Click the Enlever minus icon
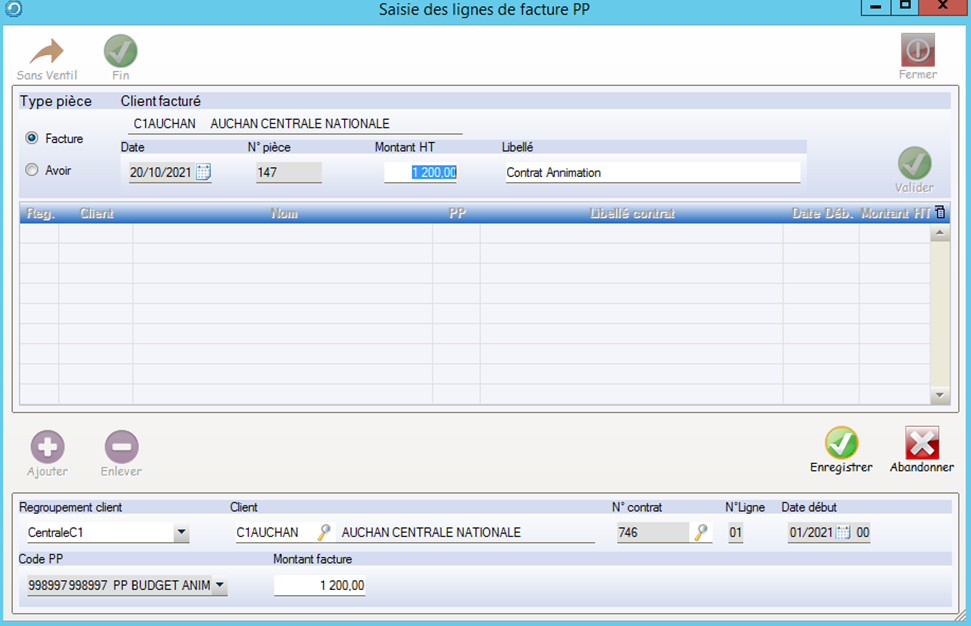The width and height of the screenshot is (971, 626). point(121,447)
